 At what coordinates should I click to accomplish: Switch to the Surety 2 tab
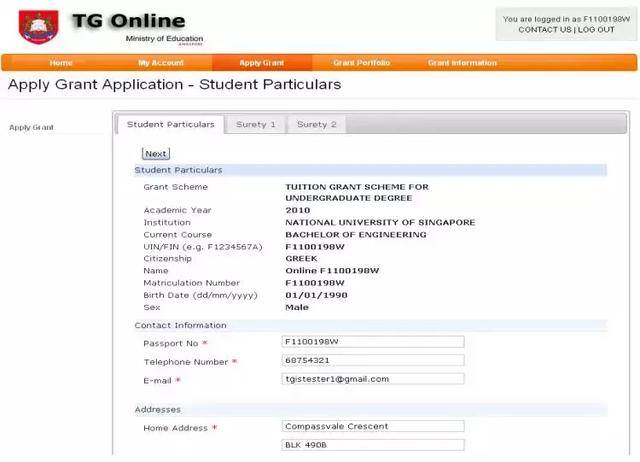pos(317,125)
